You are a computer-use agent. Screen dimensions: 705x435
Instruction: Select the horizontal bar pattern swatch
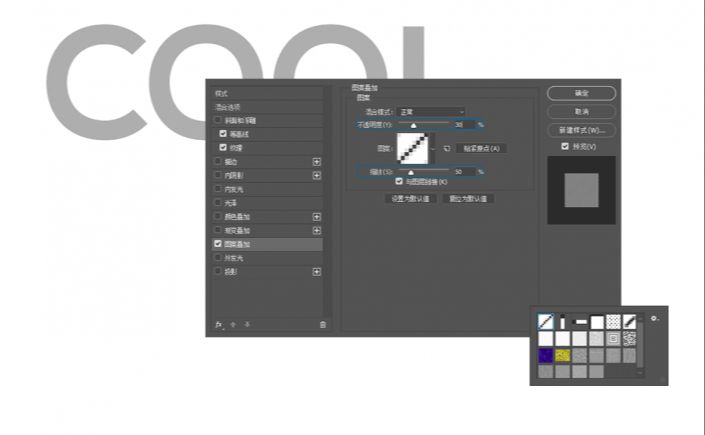click(580, 322)
